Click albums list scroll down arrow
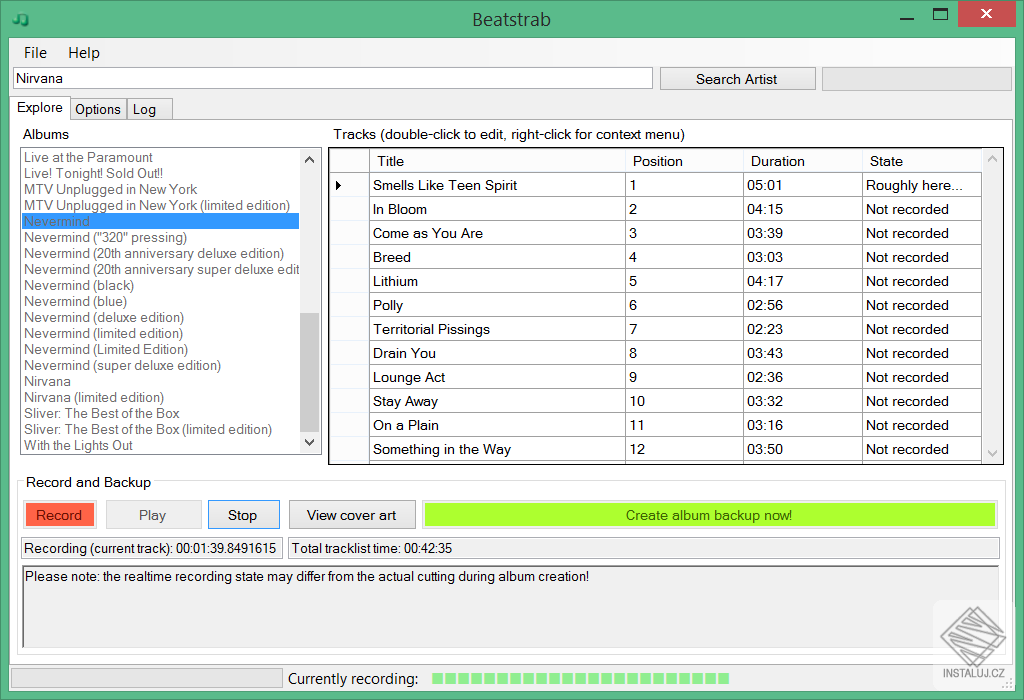Image resolution: width=1024 pixels, height=700 pixels. [310, 442]
